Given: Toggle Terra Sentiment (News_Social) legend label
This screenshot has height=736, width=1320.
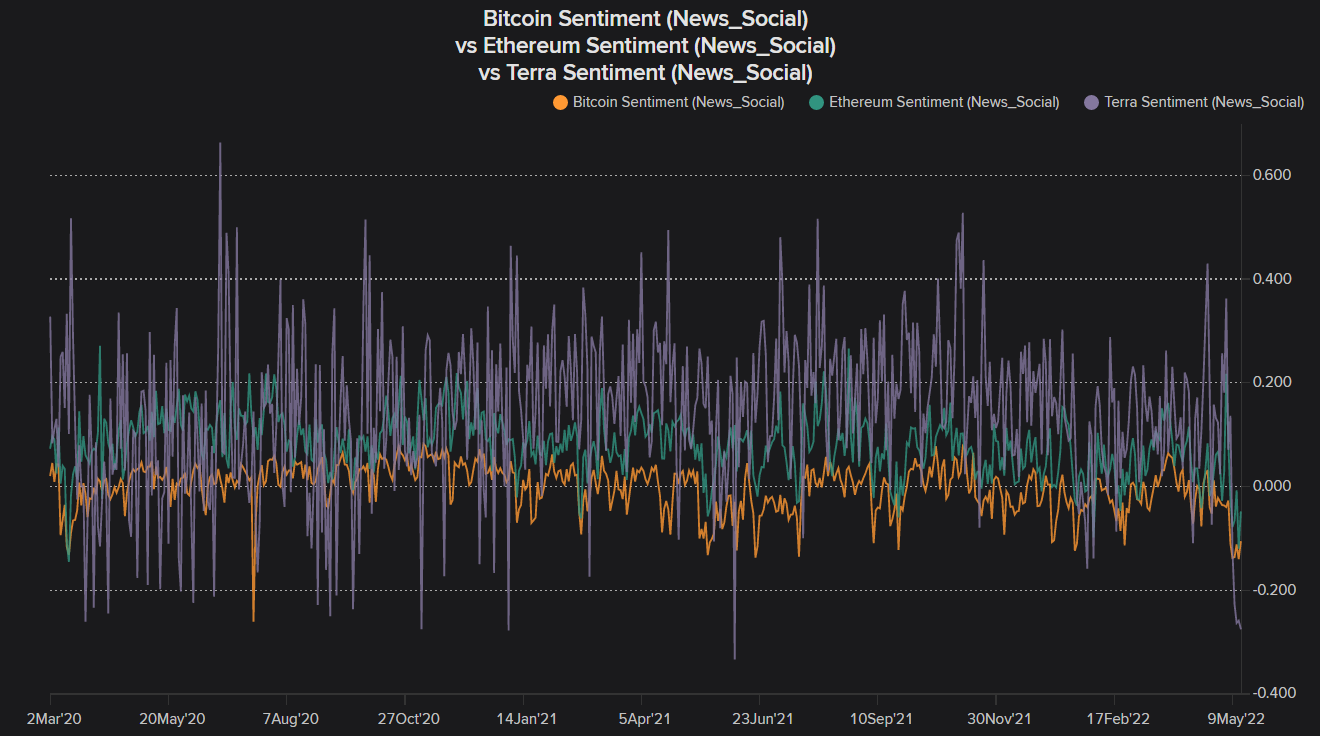Looking at the screenshot, I should [x=1204, y=102].
